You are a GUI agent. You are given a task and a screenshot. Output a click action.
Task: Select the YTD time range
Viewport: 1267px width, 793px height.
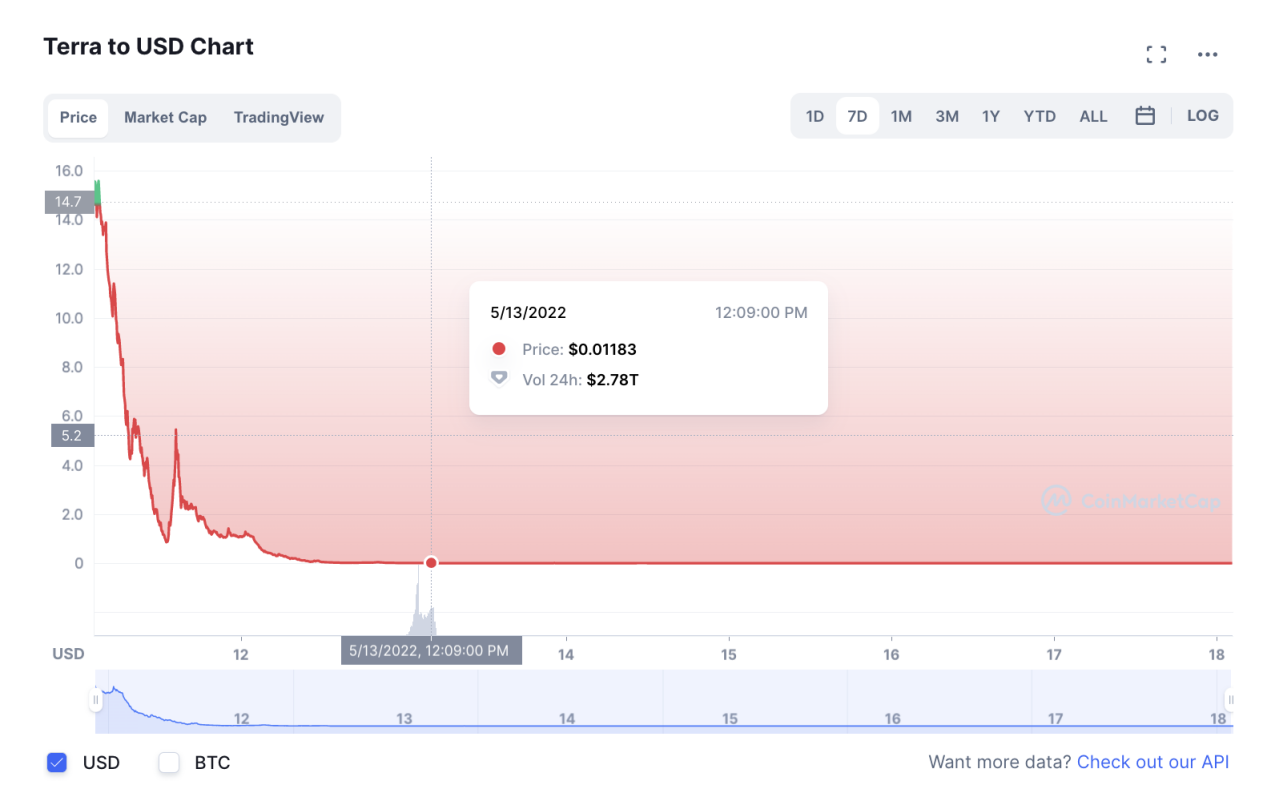[1039, 116]
